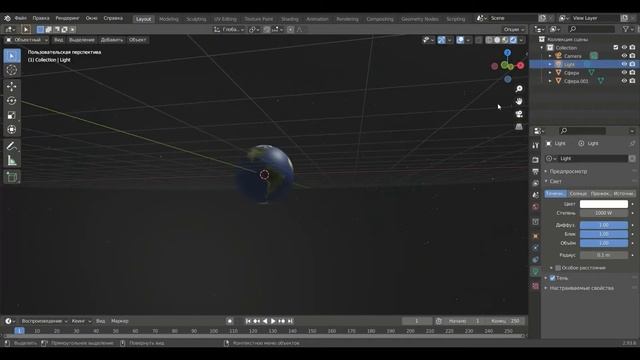Select the Select Box tool
Viewport: 640px width, 360px height.
tap(12, 56)
